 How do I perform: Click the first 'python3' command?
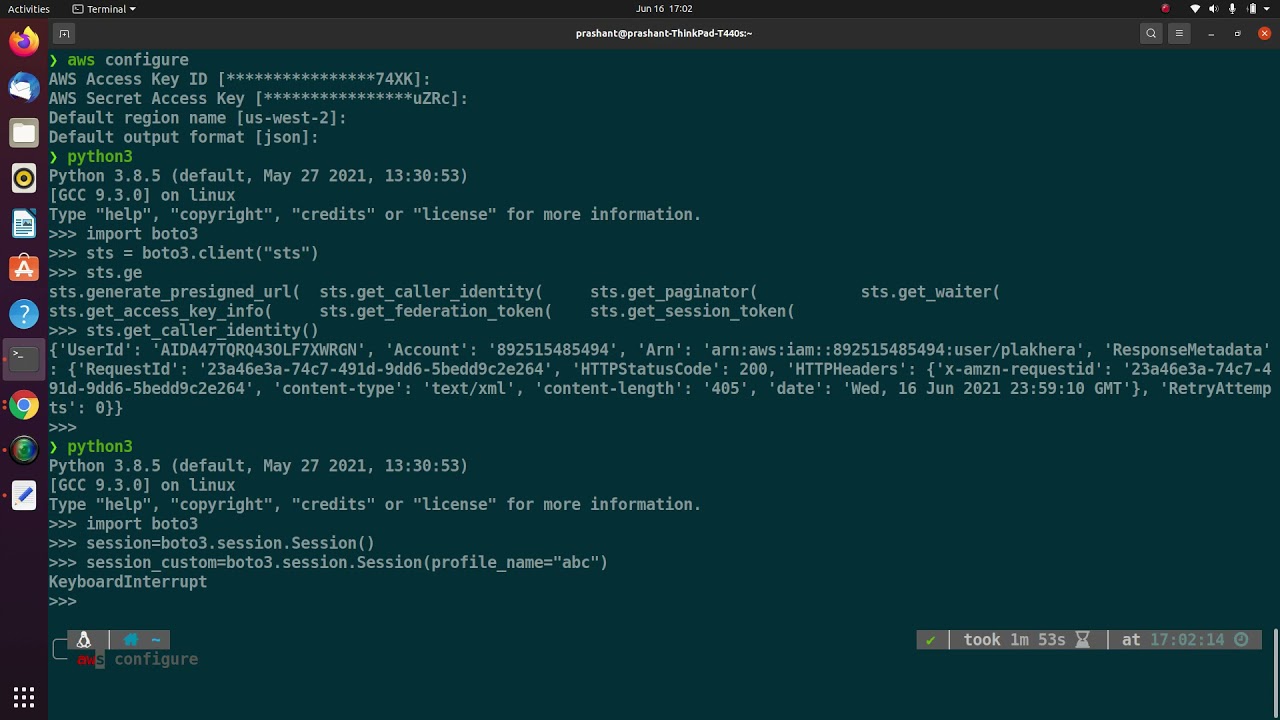[99, 156]
